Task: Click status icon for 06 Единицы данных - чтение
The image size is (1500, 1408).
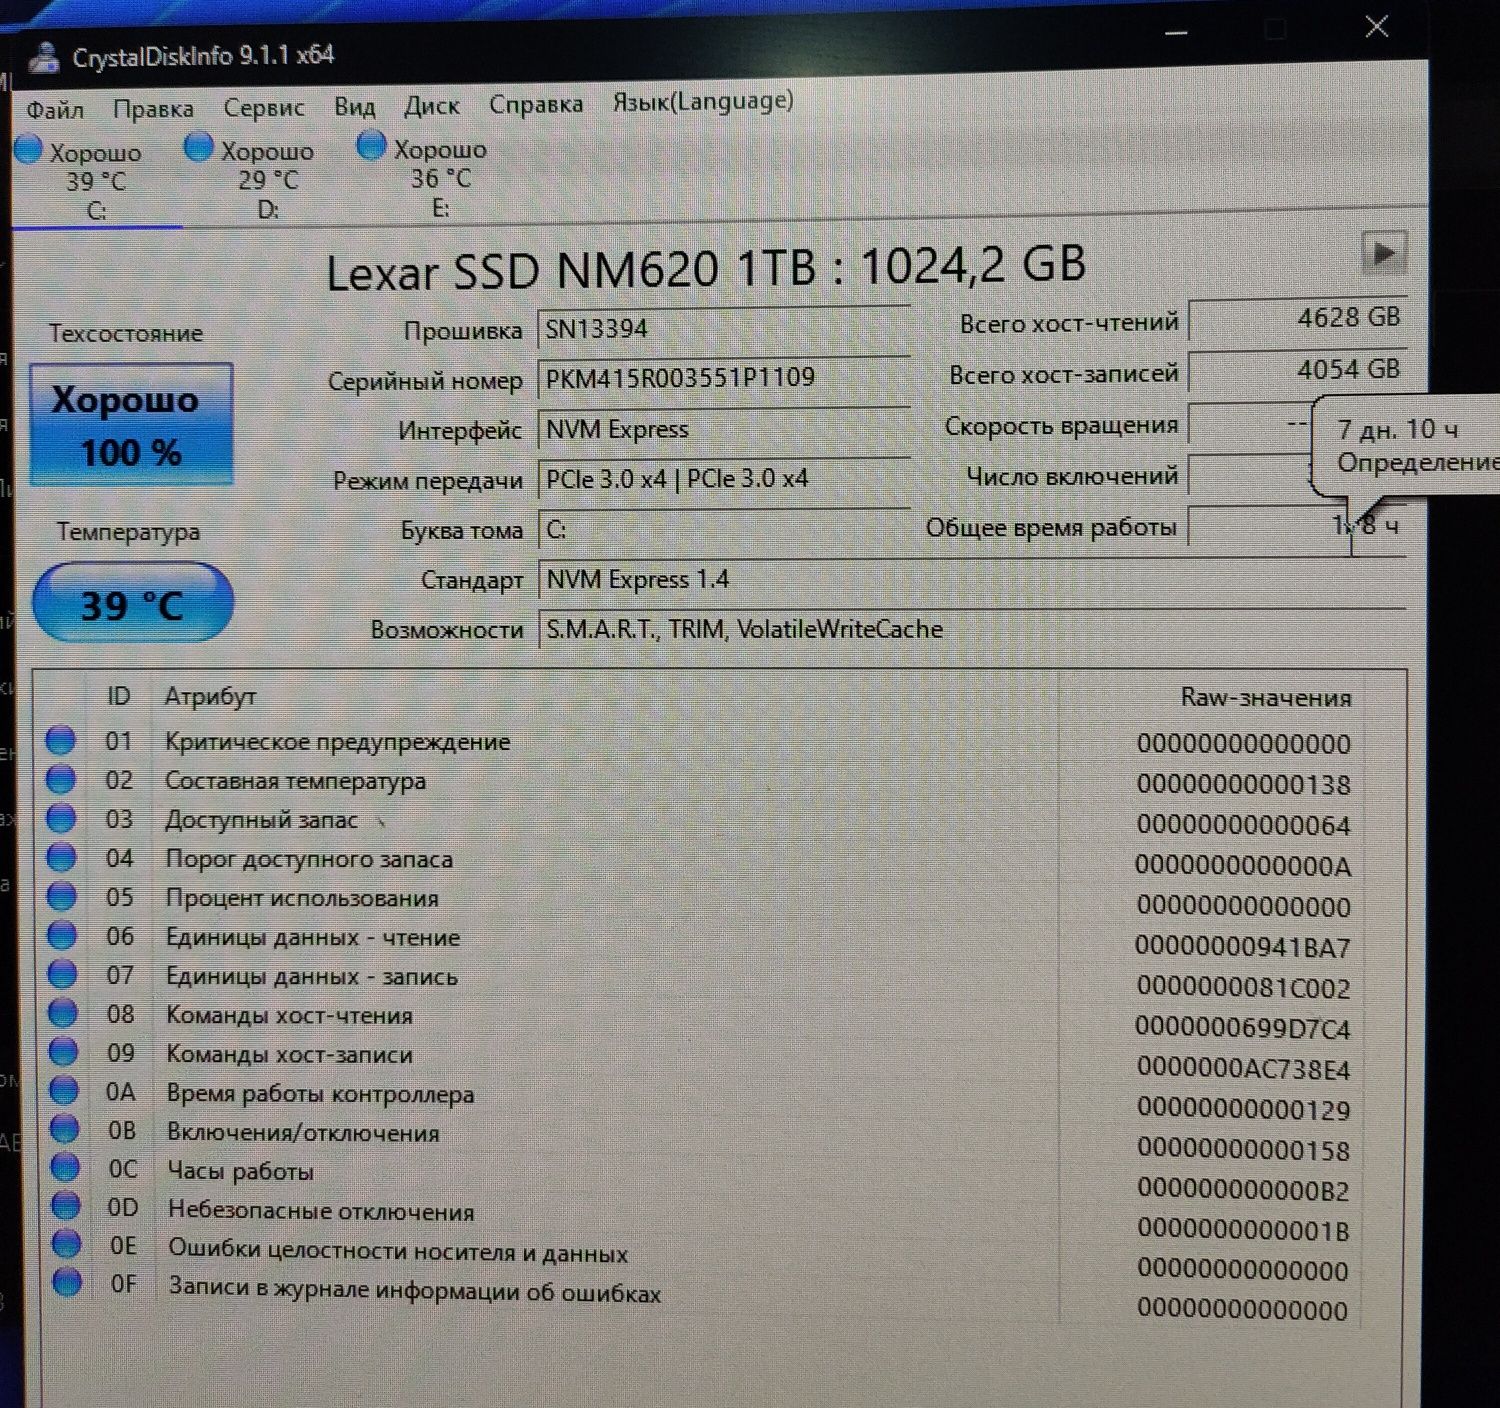Action: 62,935
